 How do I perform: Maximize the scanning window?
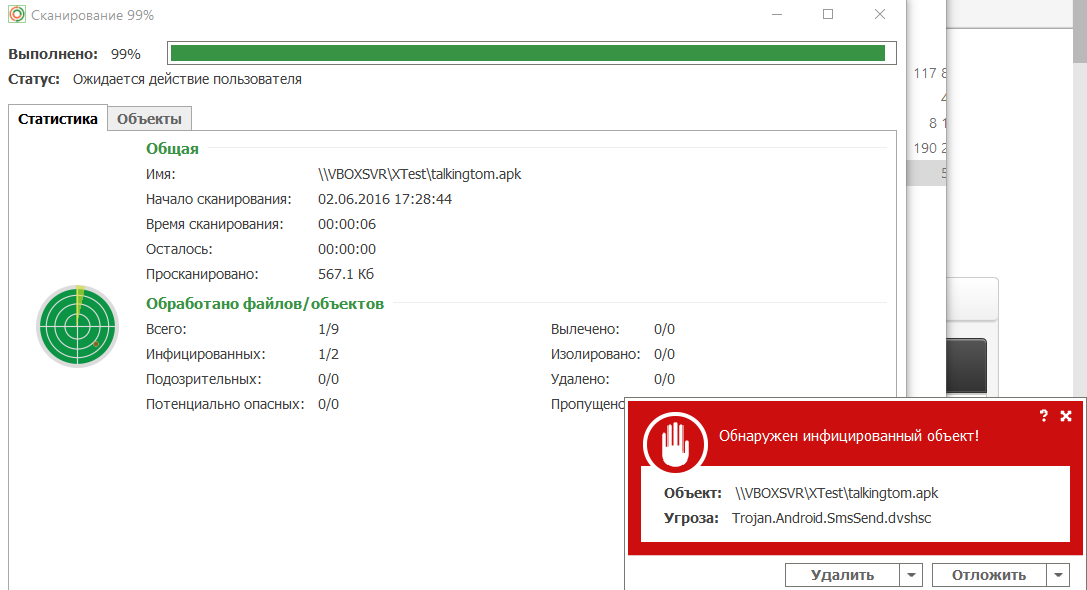[x=828, y=15]
